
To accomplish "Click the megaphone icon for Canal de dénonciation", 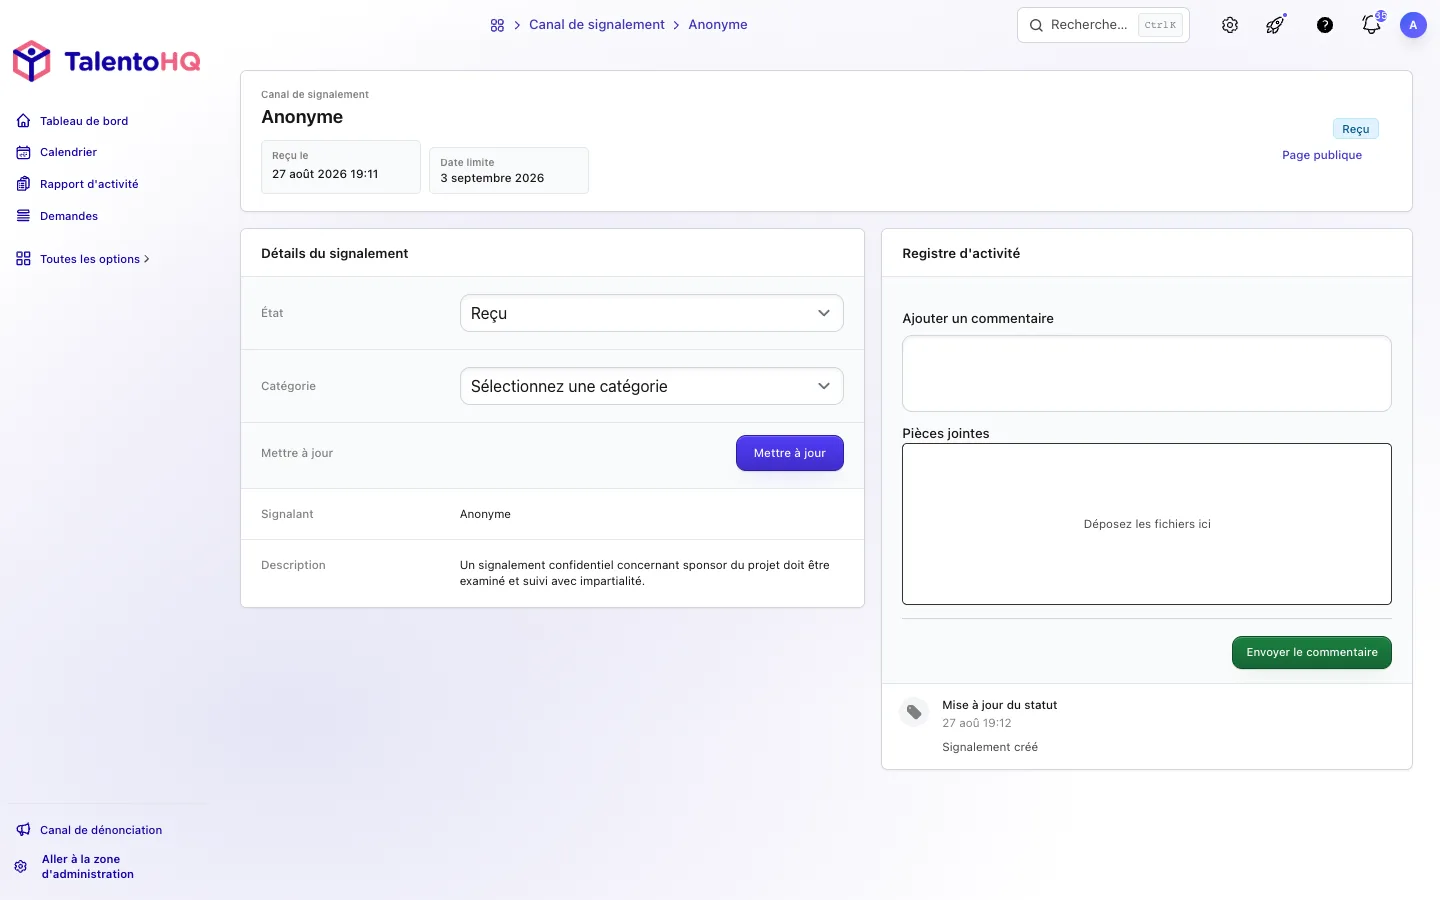I will pyautogui.click(x=23, y=830).
